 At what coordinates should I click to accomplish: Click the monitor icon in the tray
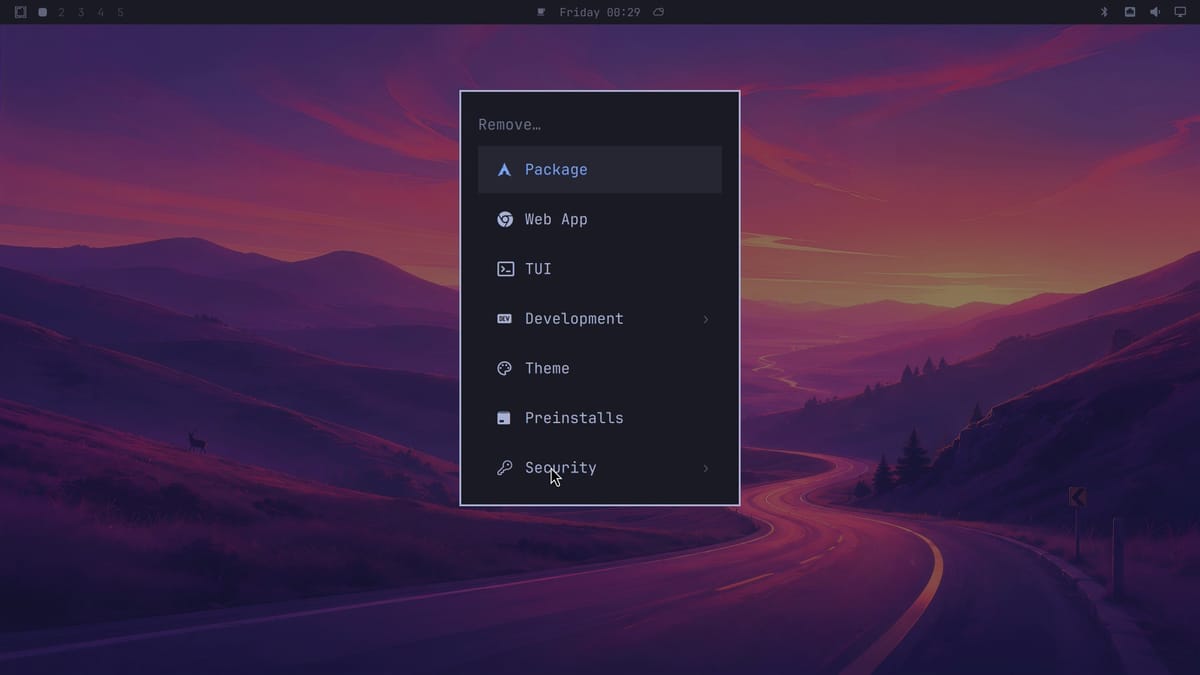[1180, 12]
